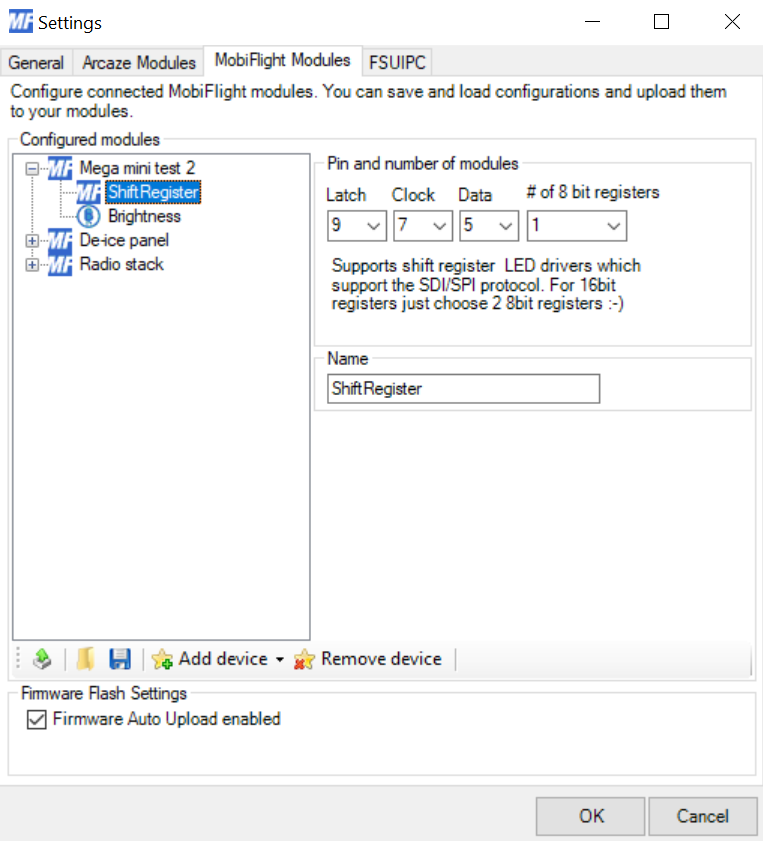Click into the Name text field
This screenshot has height=841, width=763.
pyautogui.click(x=463, y=388)
